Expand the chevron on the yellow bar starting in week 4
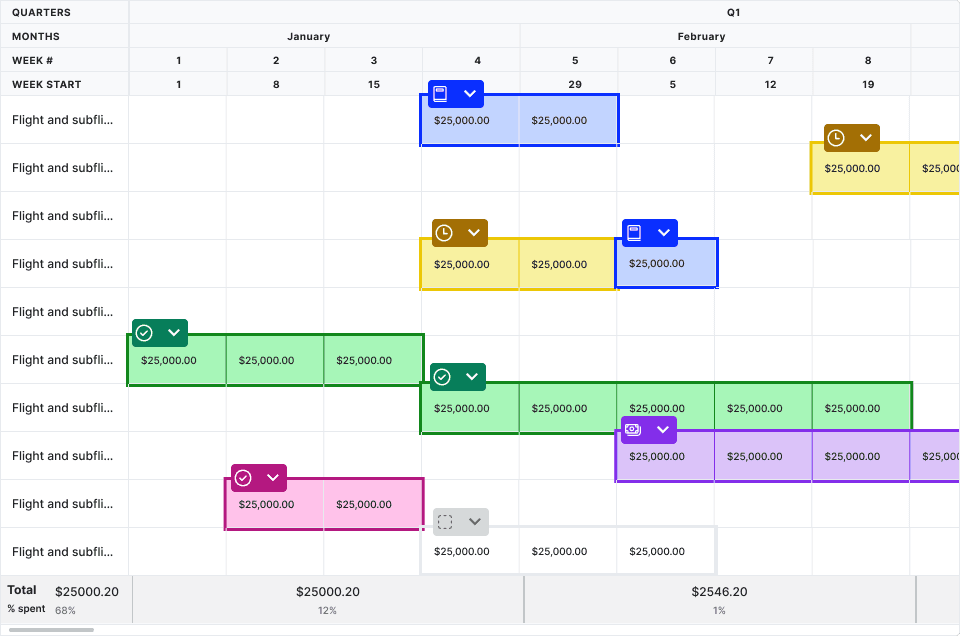 (473, 233)
